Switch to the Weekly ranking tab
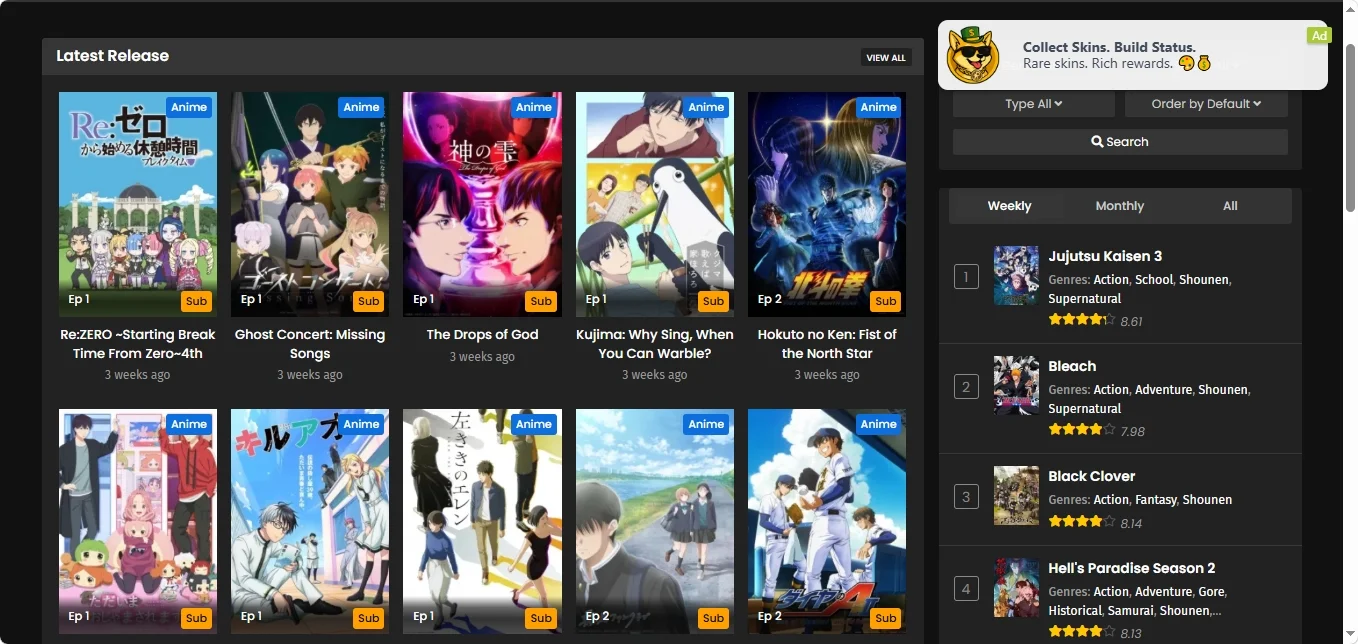This screenshot has width=1358, height=644. (1009, 206)
